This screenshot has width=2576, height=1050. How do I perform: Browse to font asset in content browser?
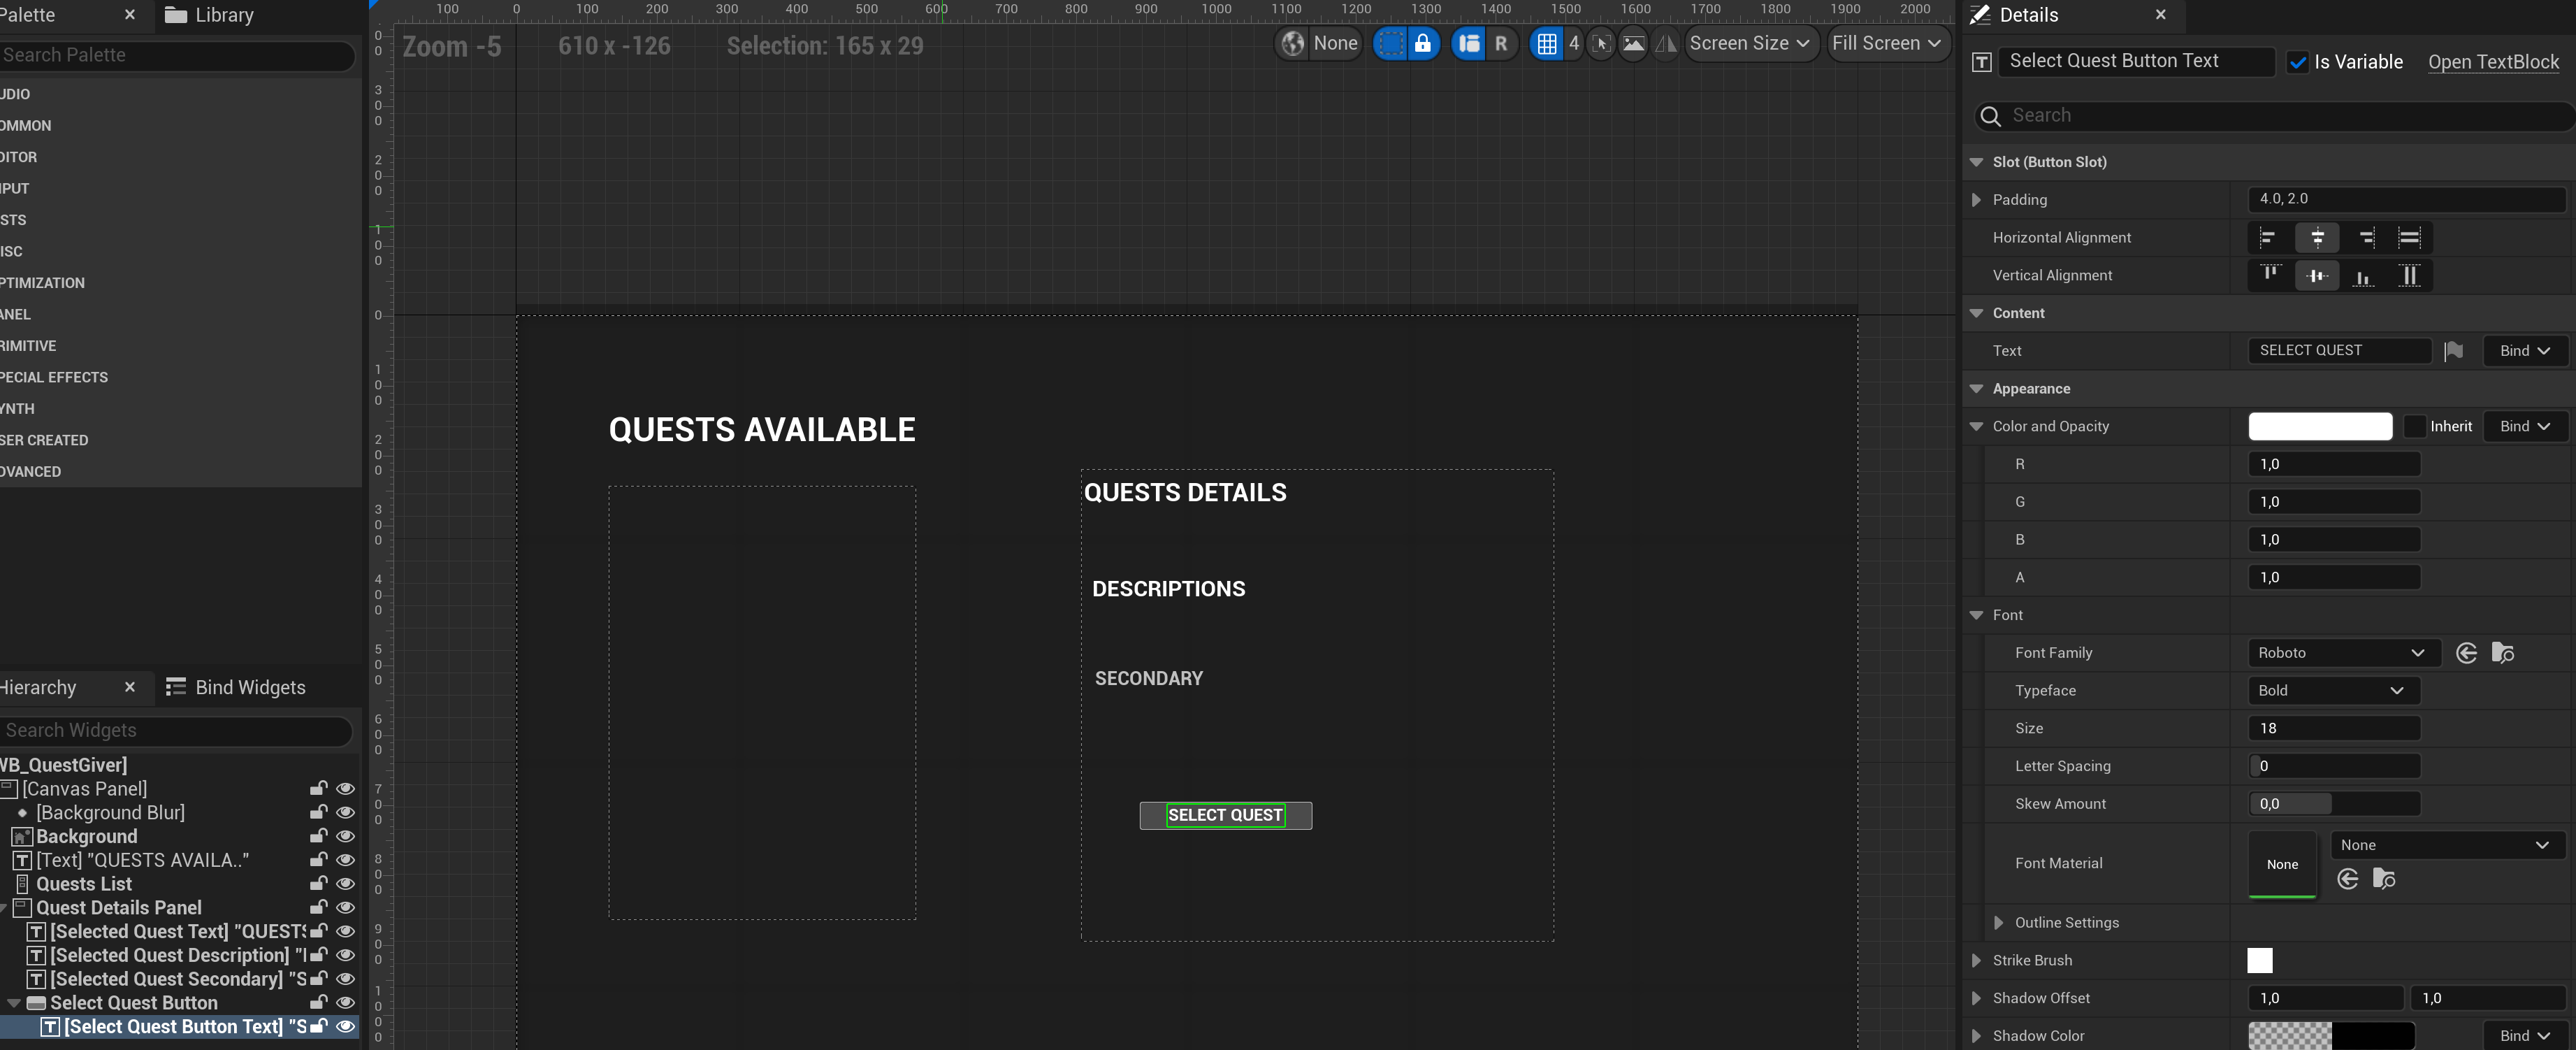pyautogui.click(x=2502, y=653)
